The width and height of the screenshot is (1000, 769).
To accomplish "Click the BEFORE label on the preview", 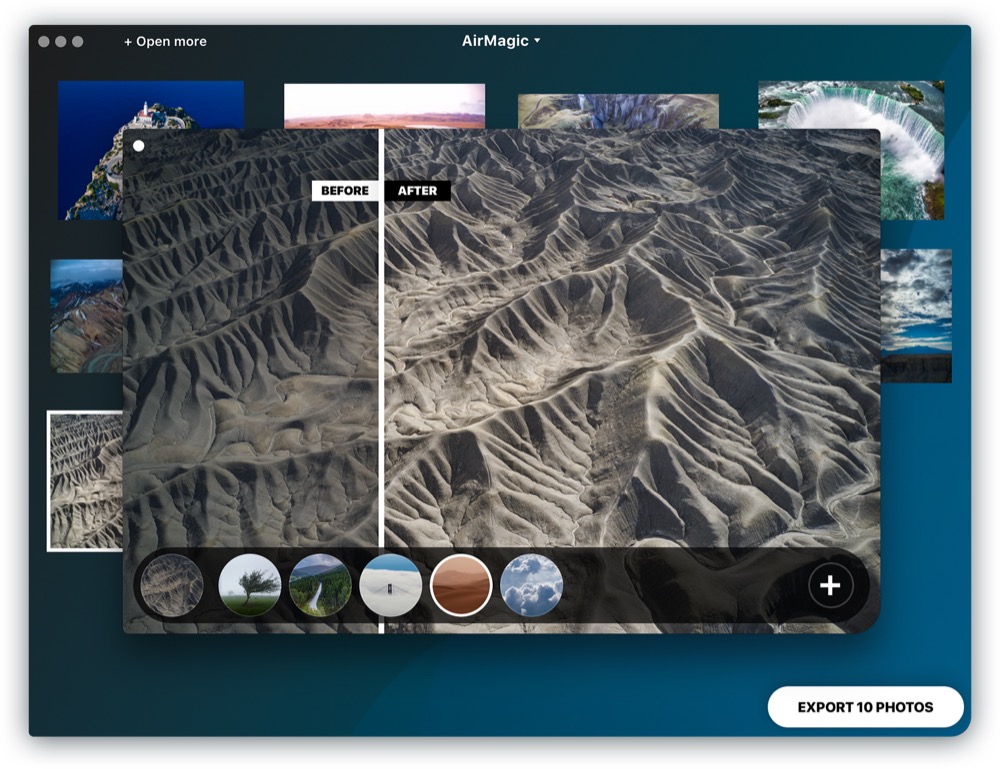I will coord(344,191).
